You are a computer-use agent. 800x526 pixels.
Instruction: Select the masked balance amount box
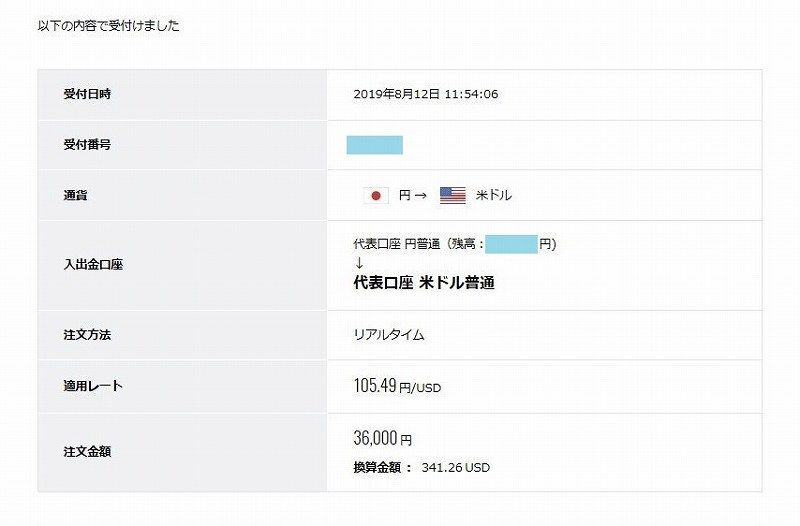tap(511, 244)
